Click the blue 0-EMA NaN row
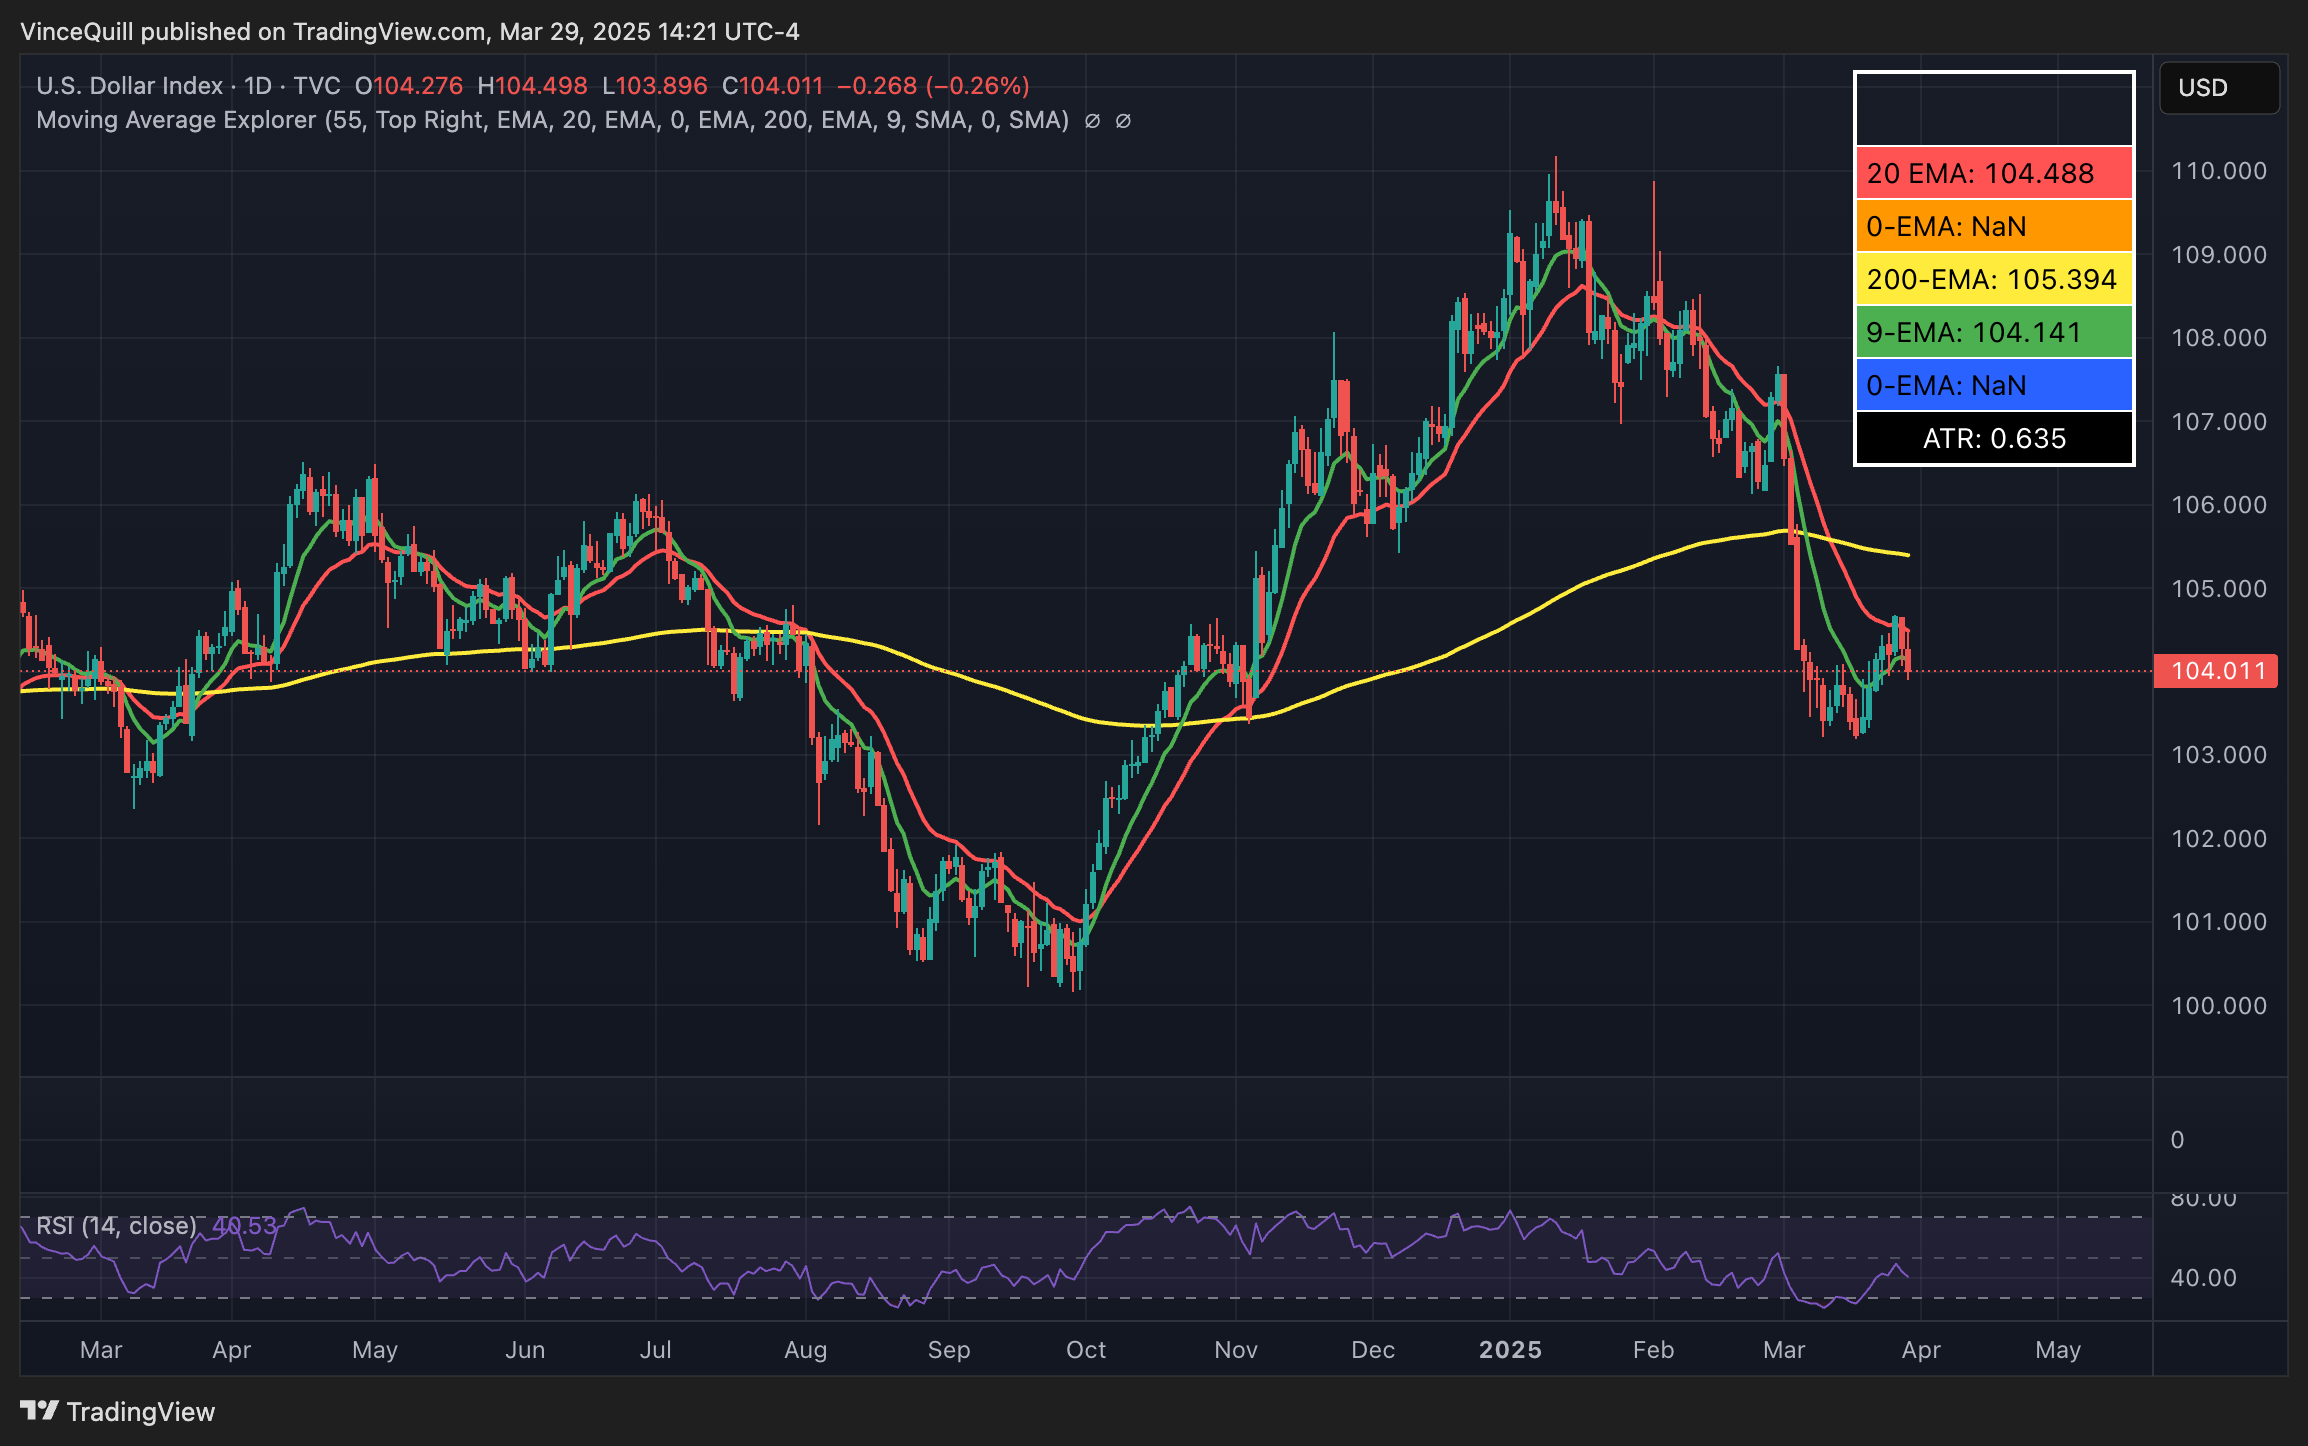The width and height of the screenshot is (2308, 1446). pos(1993,385)
